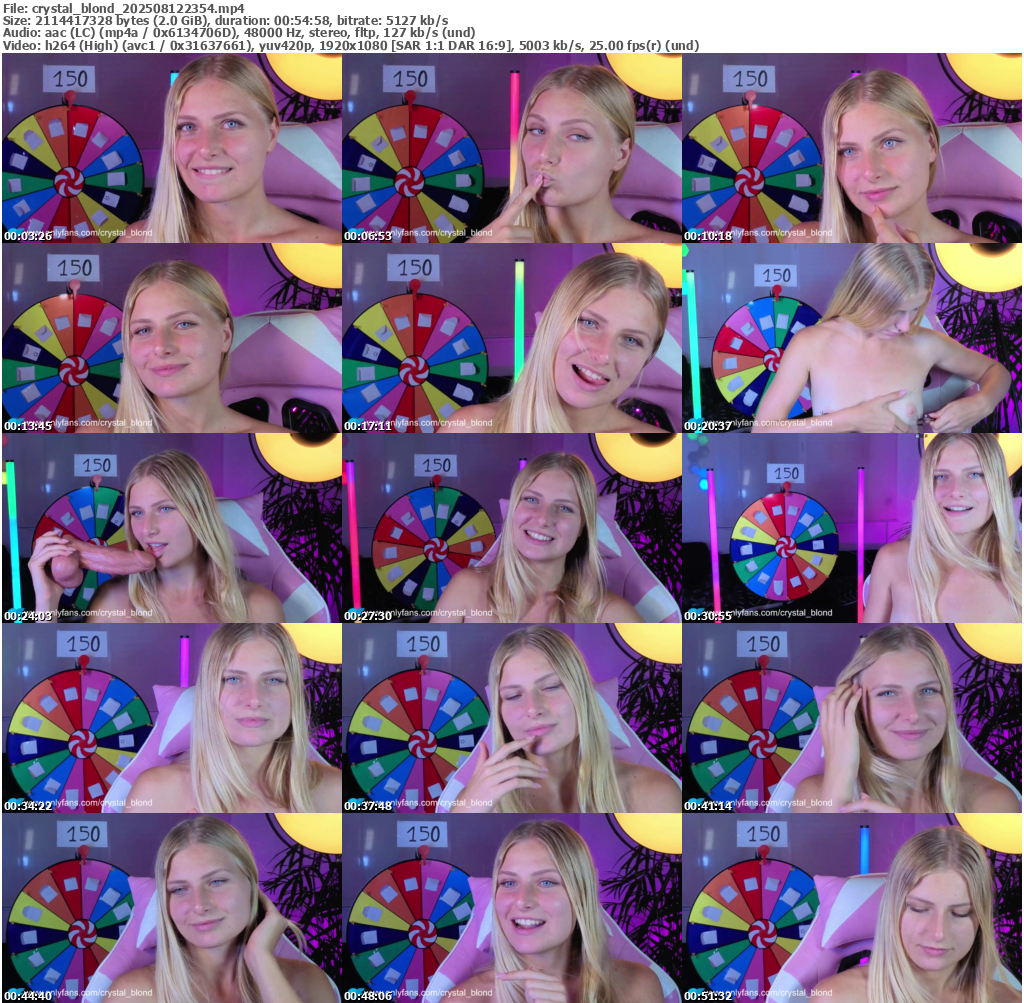The height and width of the screenshot is (1003, 1024).
Task: Select the thumbnail labeled 00:27:30
Action: pyautogui.click(x=512, y=528)
